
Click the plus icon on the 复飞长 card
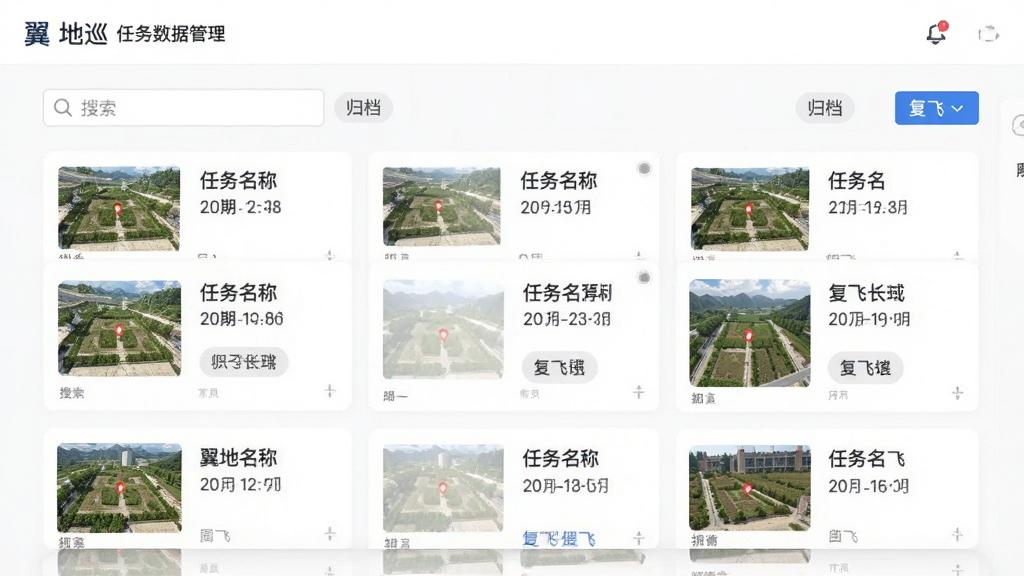click(957, 393)
